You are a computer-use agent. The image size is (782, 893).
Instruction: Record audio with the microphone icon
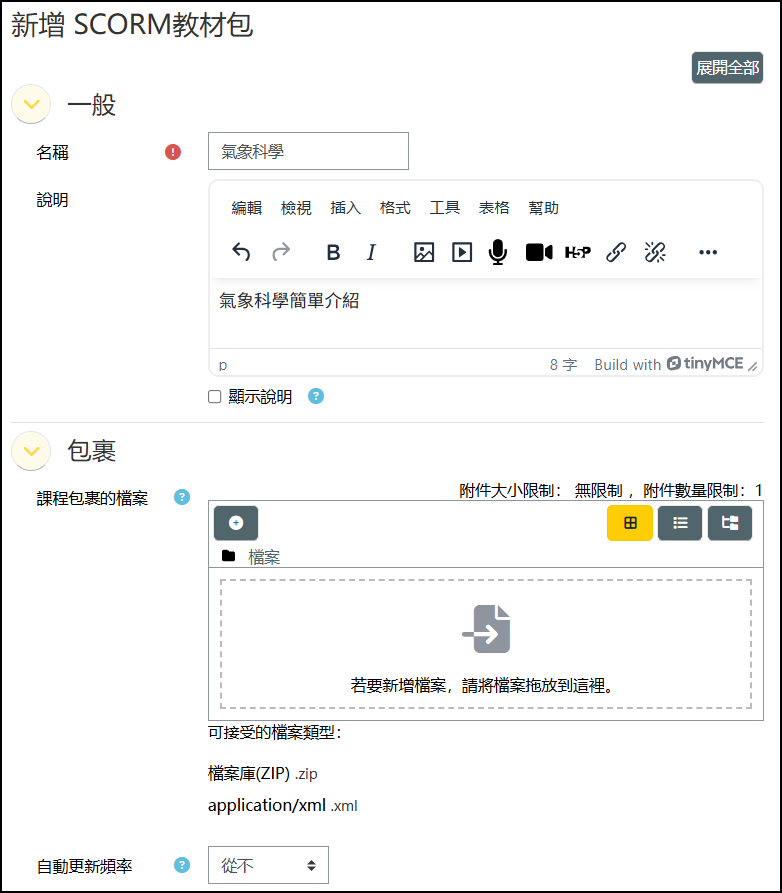498,252
